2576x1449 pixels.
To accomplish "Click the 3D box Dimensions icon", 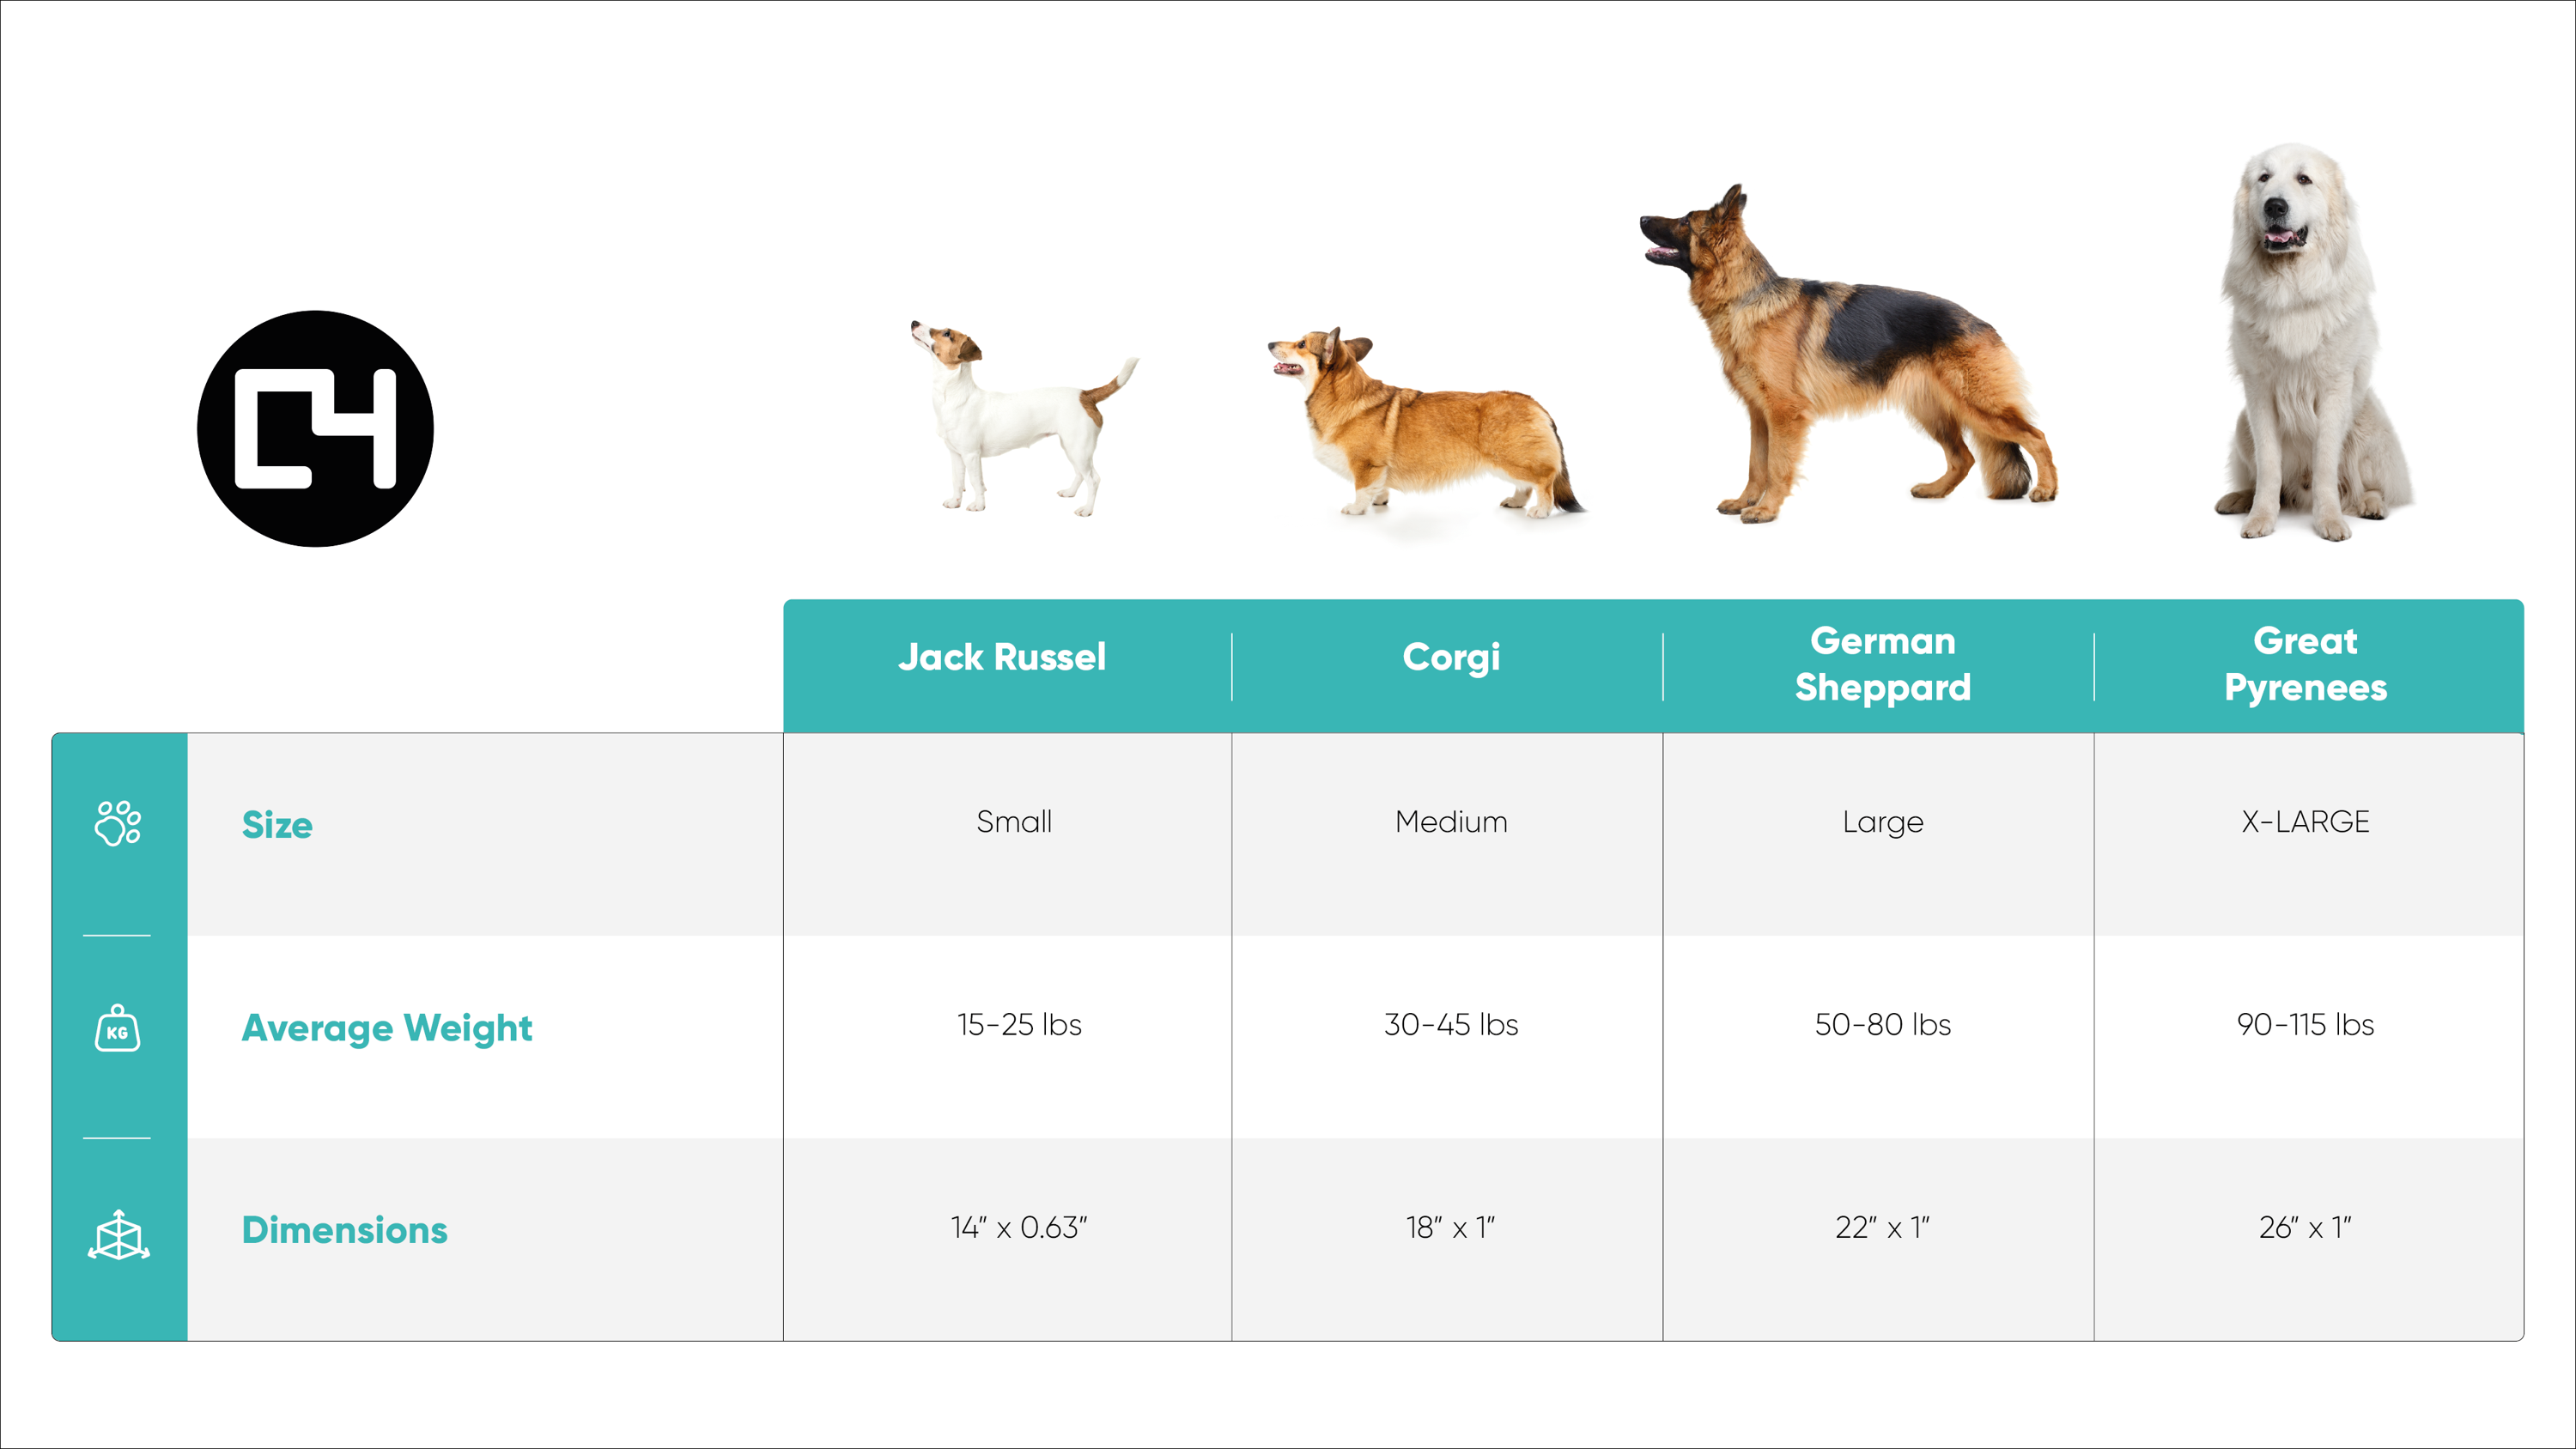I will [x=118, y=1235].
